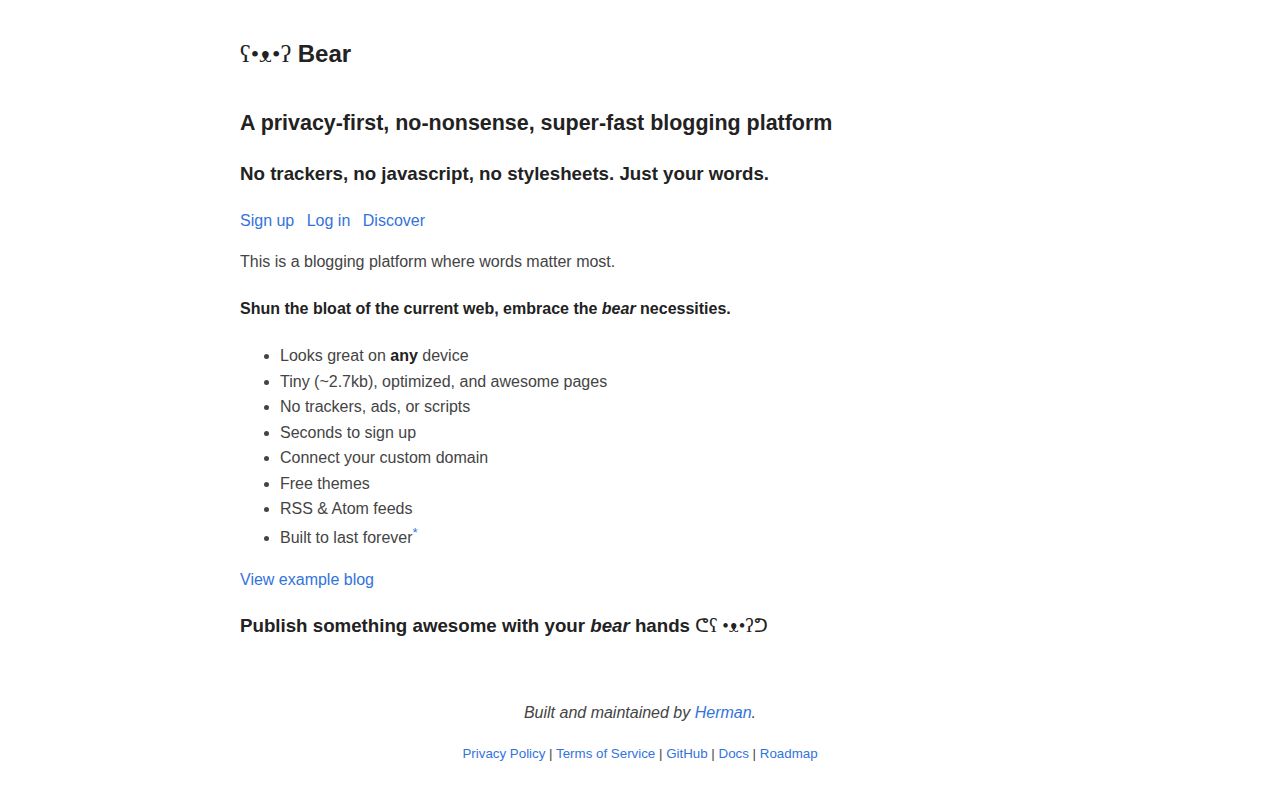Screen dimensions: 1280x800
Task: Read the Privacy Policy
Action: click(x=503, y=753)
